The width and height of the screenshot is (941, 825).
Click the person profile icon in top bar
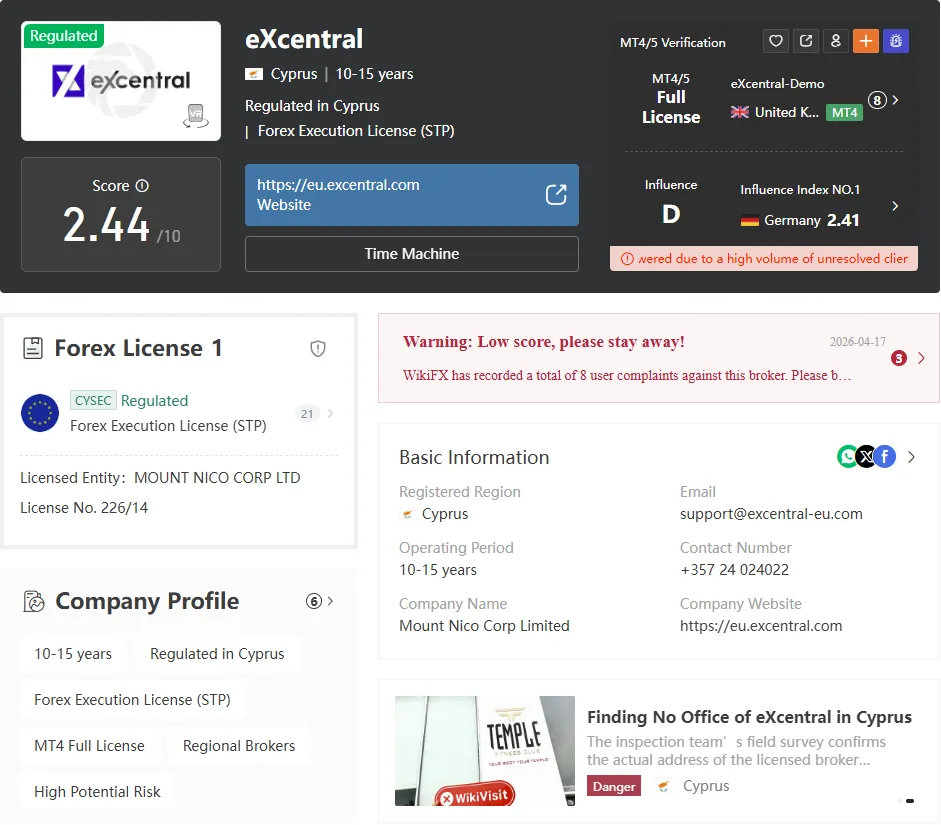[836, 41]
